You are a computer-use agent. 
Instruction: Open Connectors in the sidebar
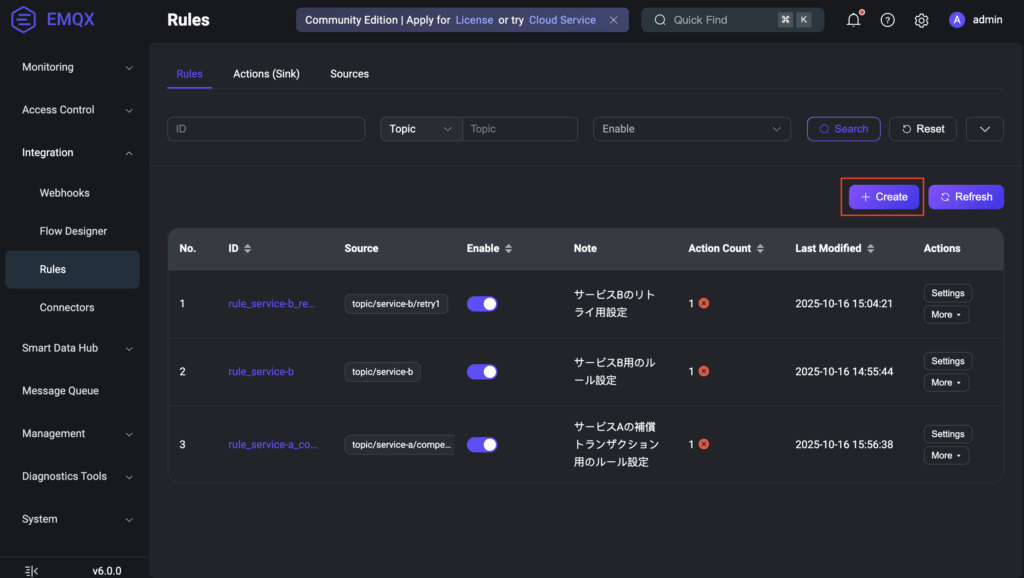67,307
